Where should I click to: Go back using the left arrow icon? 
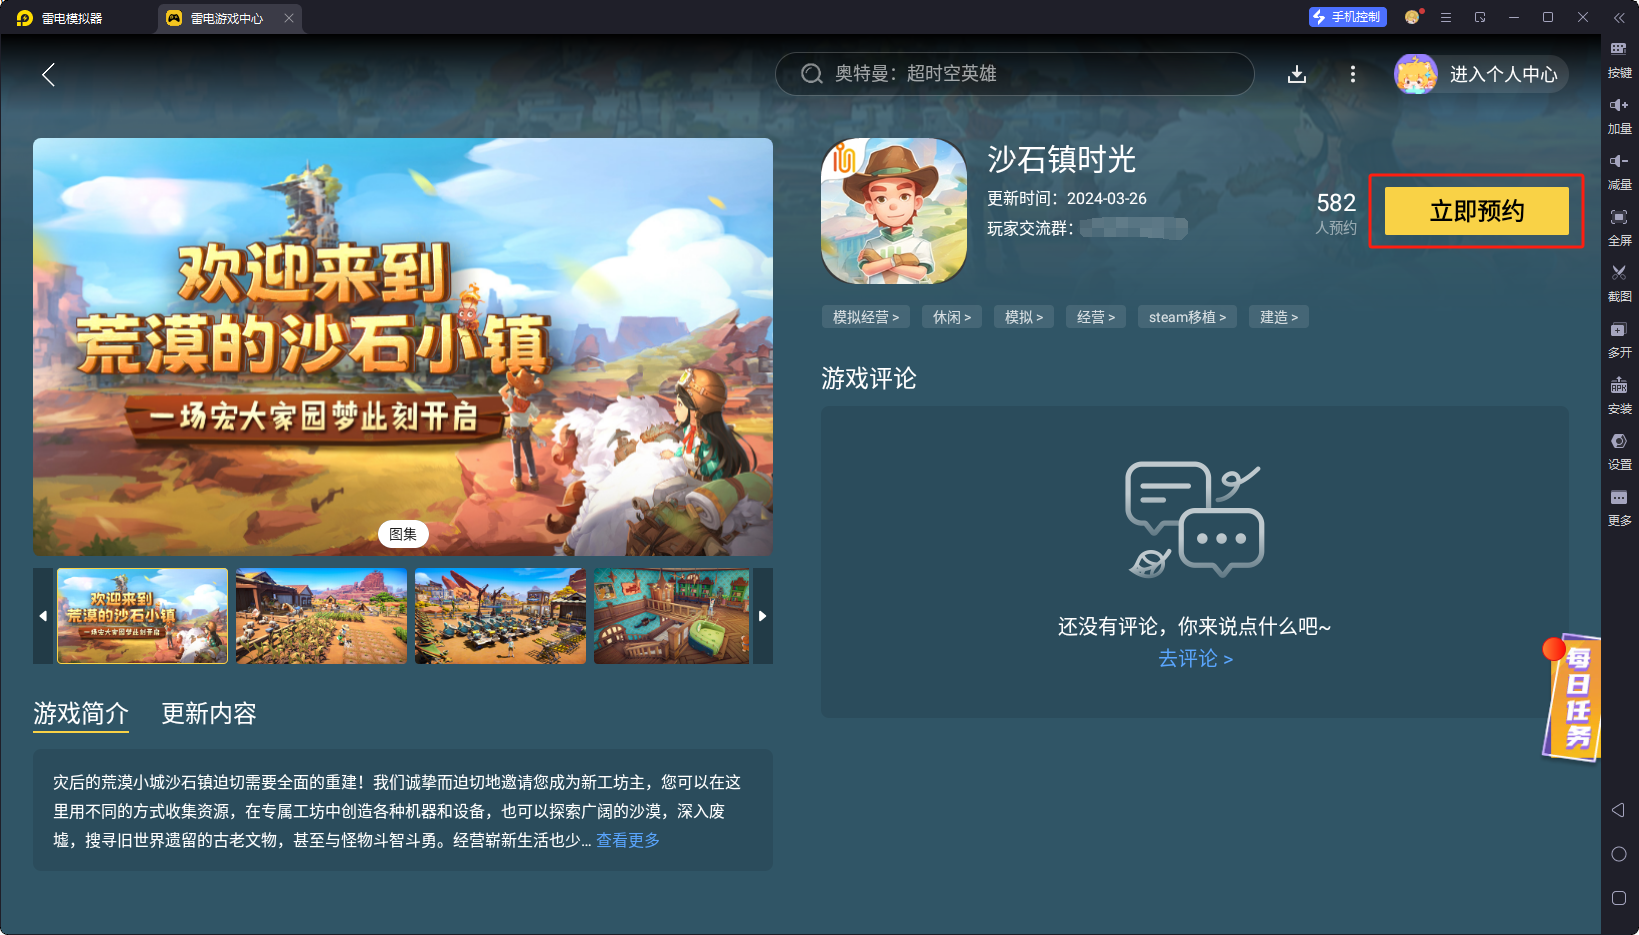click(x=48, y=74)
